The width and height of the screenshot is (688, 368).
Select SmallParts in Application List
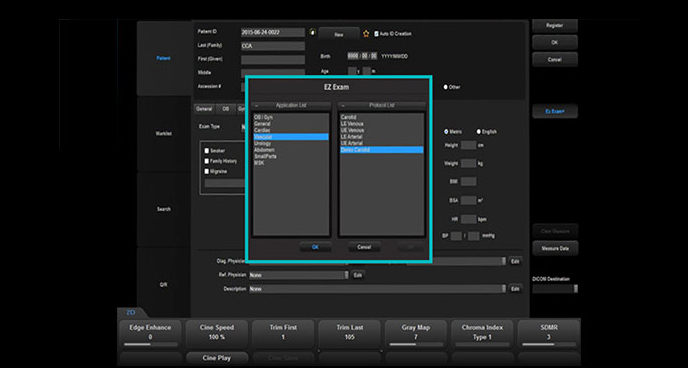291,156
